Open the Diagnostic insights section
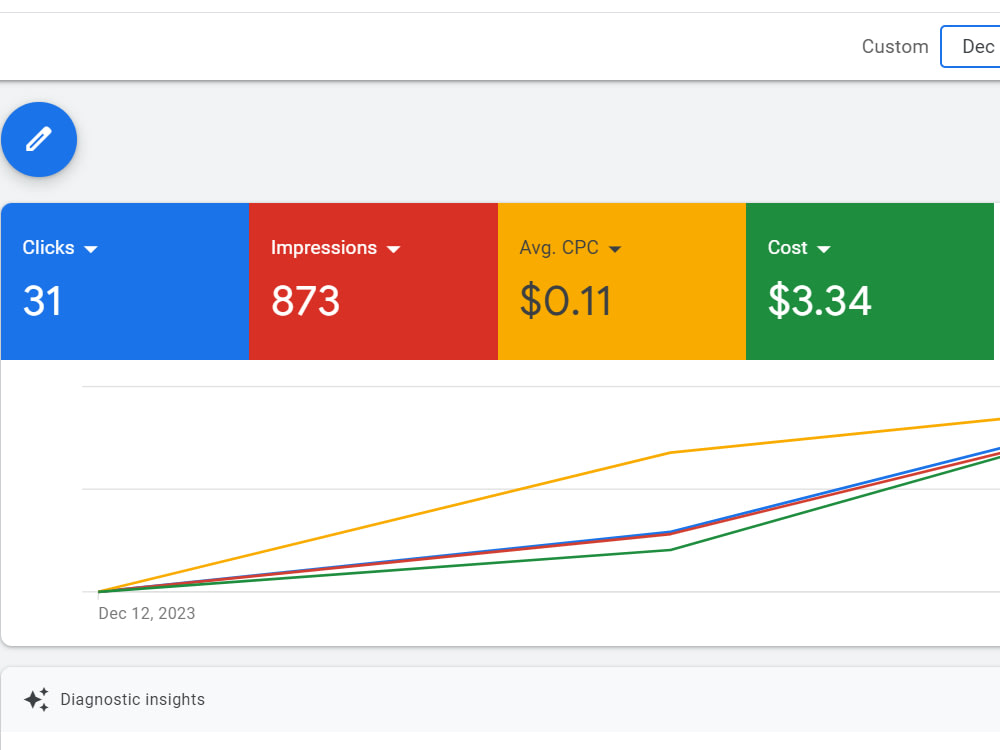 (x=500, y=700)
